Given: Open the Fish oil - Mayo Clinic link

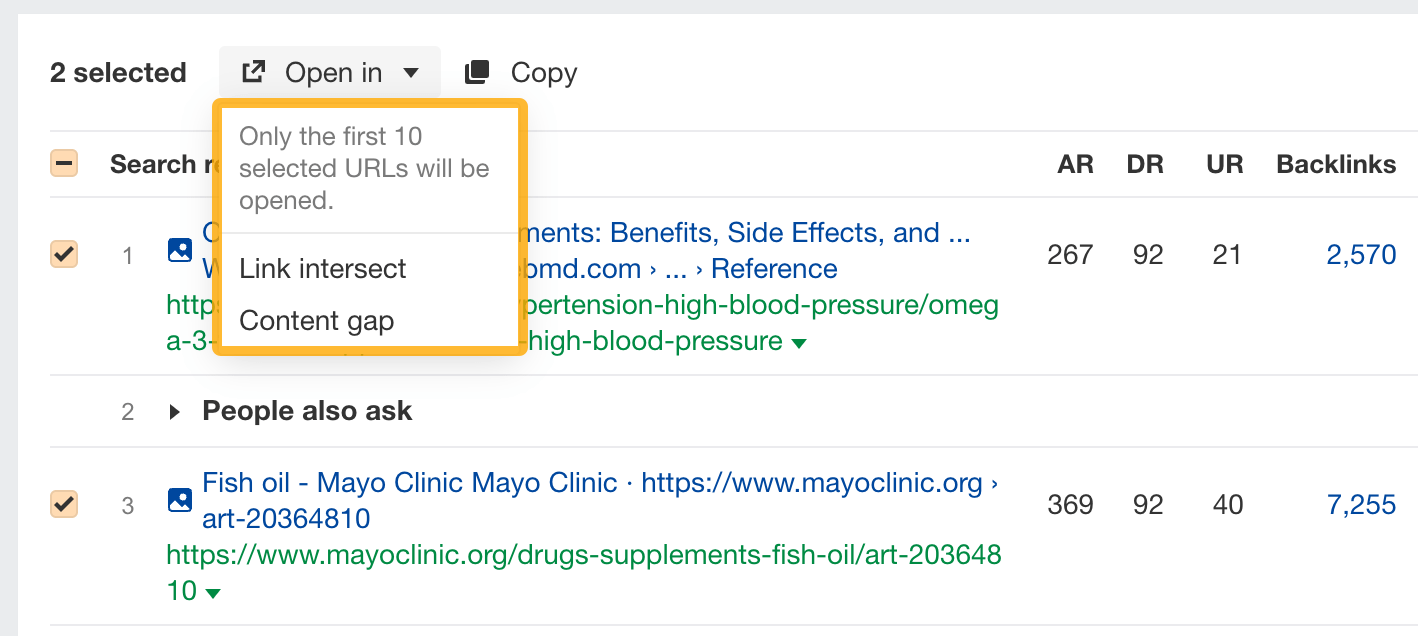Looking at the screenshot, I should [410, 483].
